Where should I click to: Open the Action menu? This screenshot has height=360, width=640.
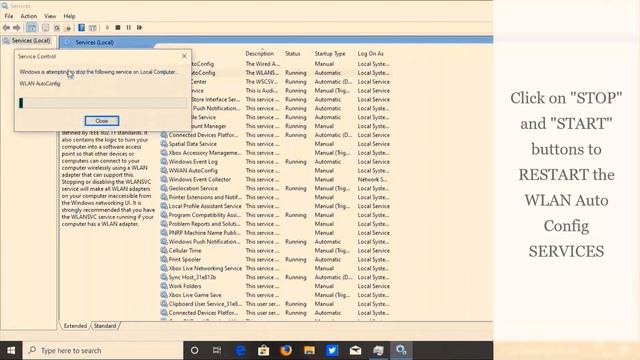point(29,16)
